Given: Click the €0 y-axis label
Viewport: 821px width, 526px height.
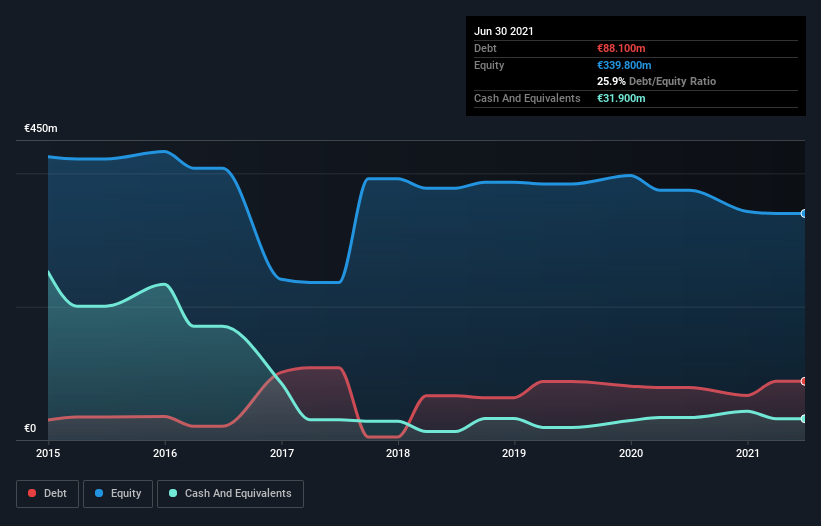Looking at the screenshot, I should click(30, 428).
